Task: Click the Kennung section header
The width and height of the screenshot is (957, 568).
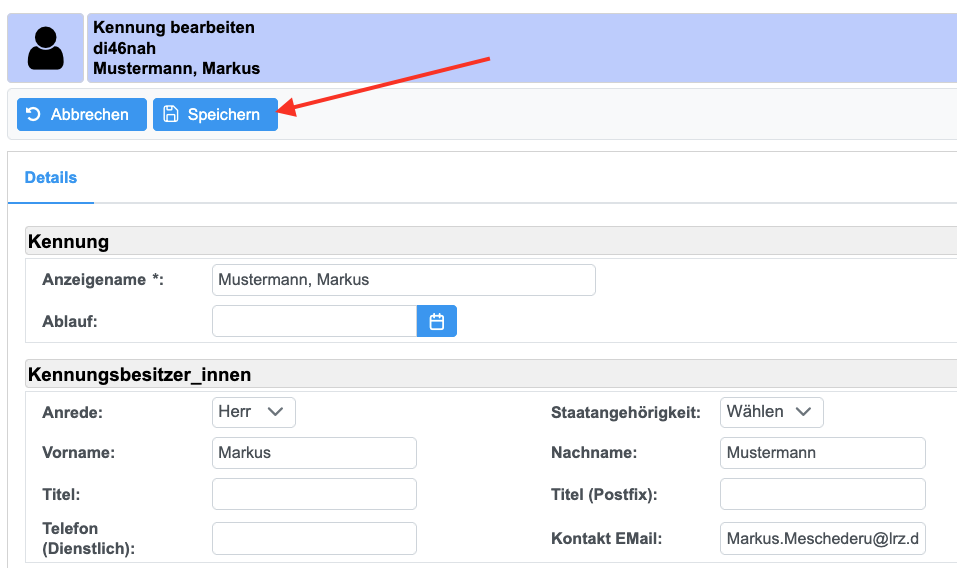Action: tap(69, 241)
